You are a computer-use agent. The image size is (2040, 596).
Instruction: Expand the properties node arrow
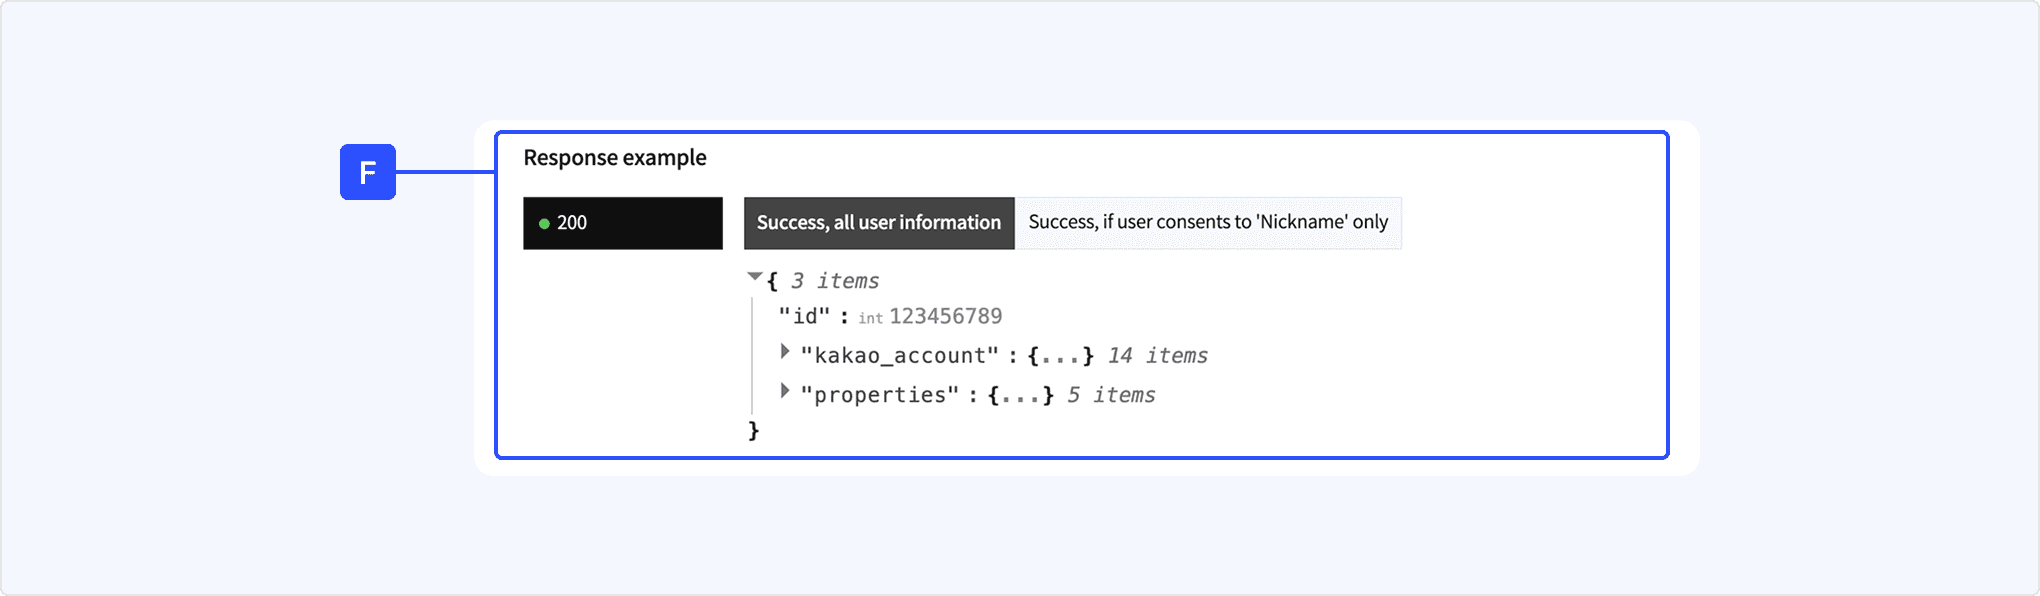pyautogui.click(x=785, y=391)
